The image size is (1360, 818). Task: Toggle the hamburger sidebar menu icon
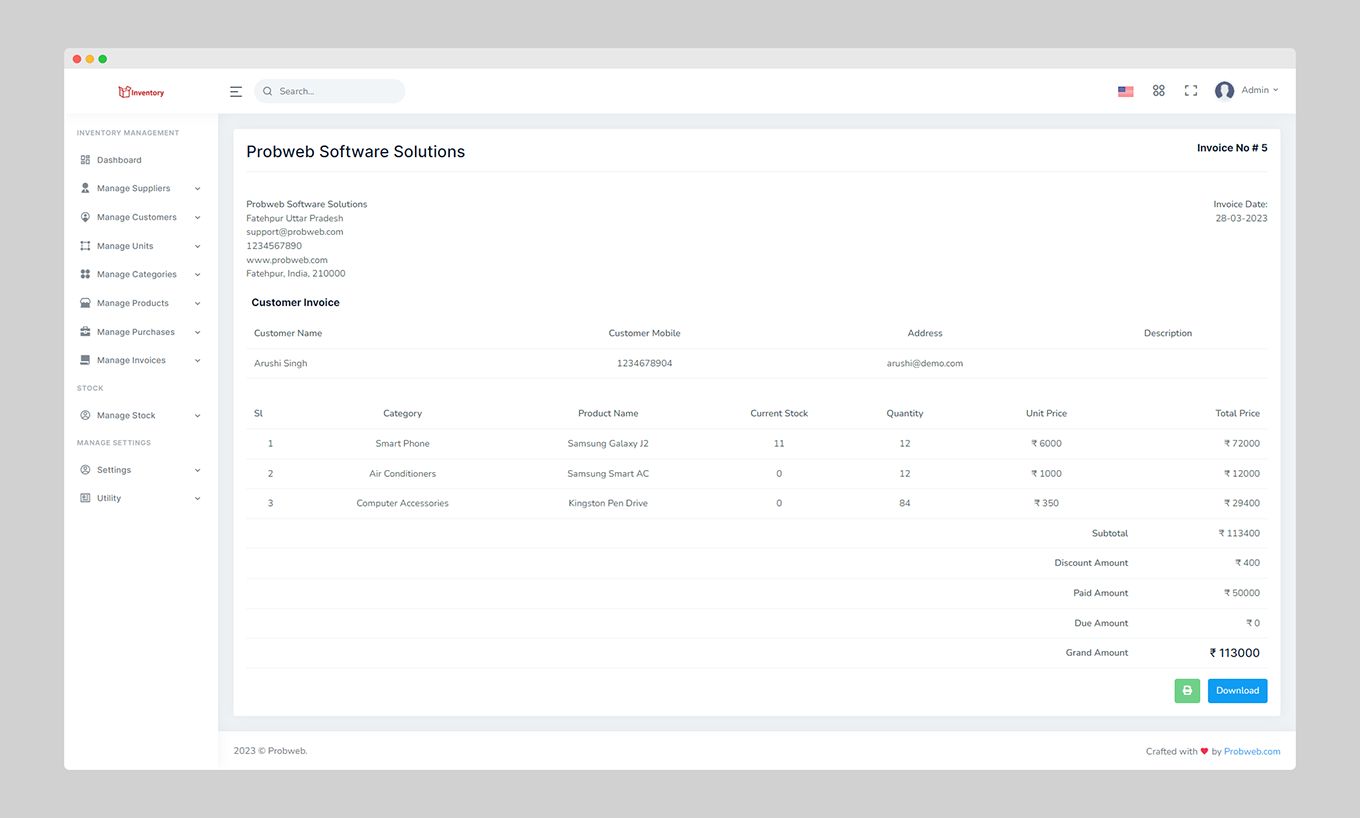(236, 91)
